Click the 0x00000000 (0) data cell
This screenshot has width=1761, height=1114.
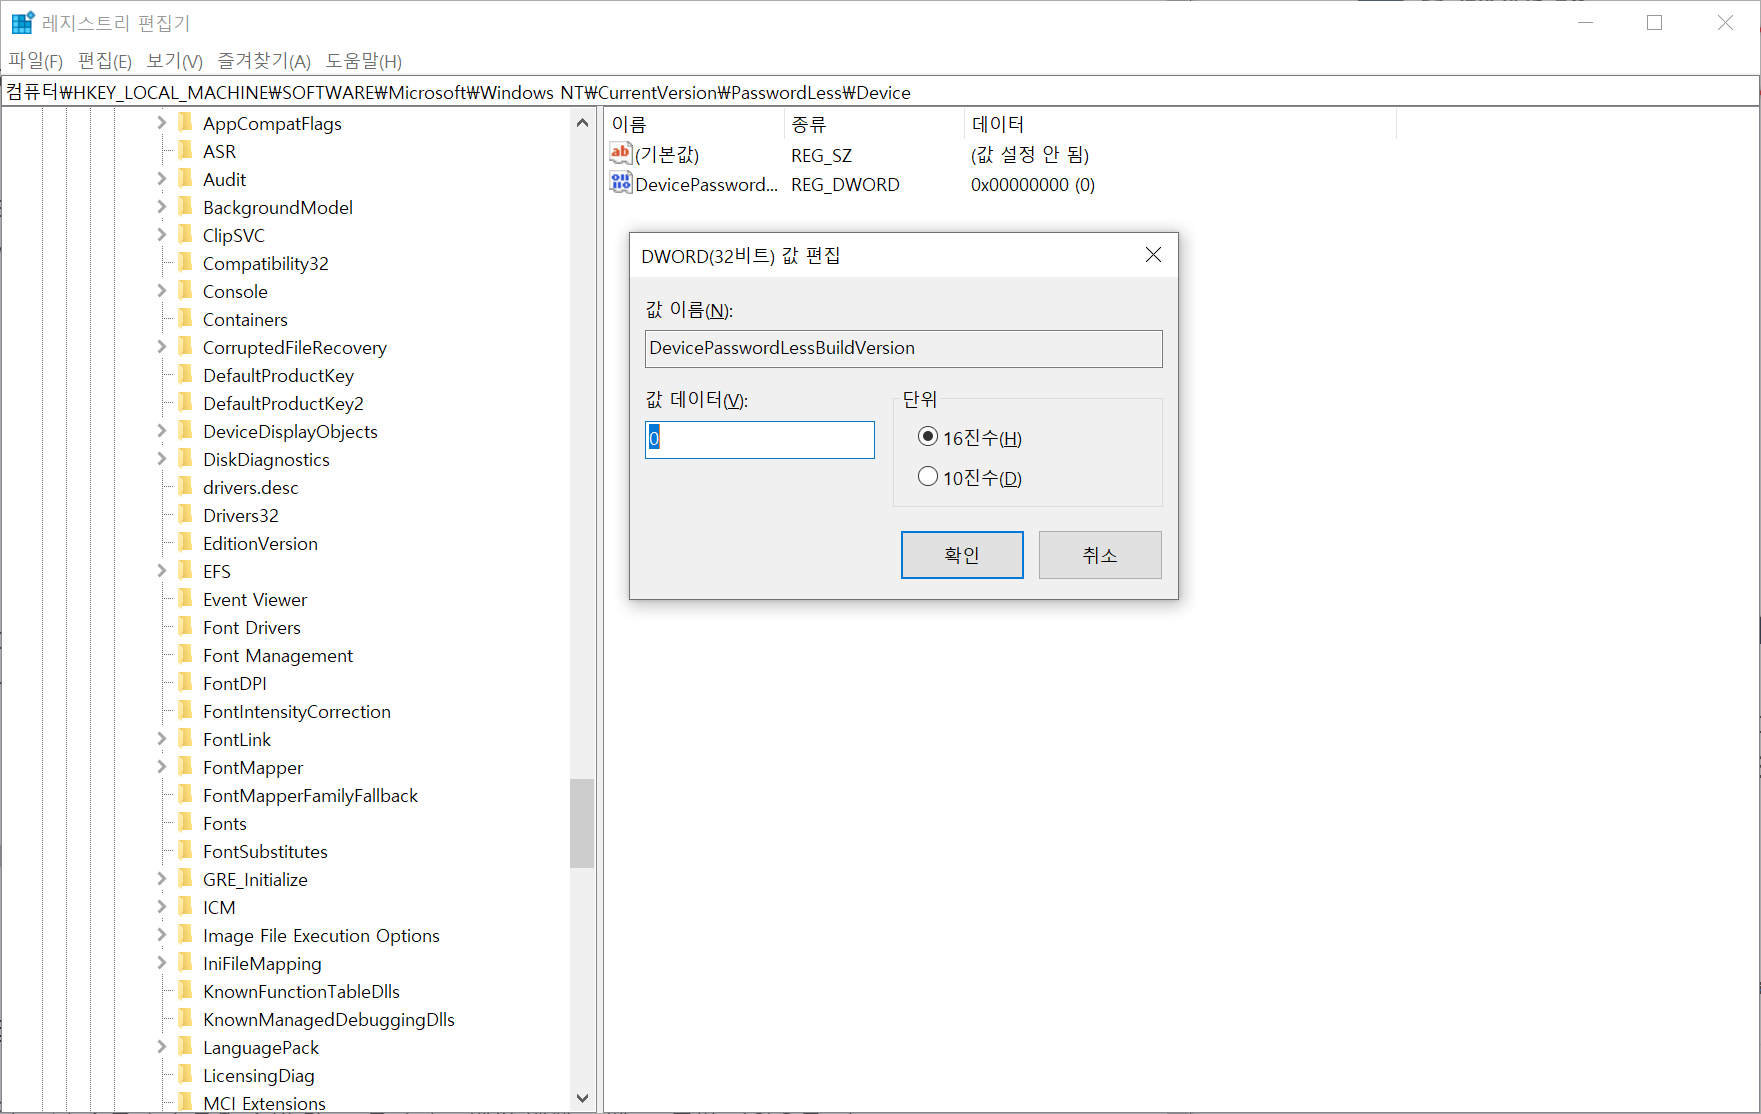click(x=1033, y=185)
